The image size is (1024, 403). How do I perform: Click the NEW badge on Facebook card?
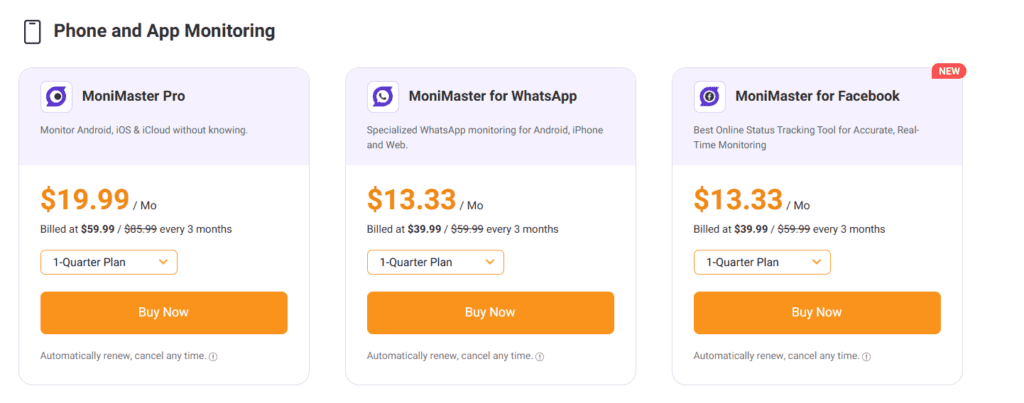[948, 71]
